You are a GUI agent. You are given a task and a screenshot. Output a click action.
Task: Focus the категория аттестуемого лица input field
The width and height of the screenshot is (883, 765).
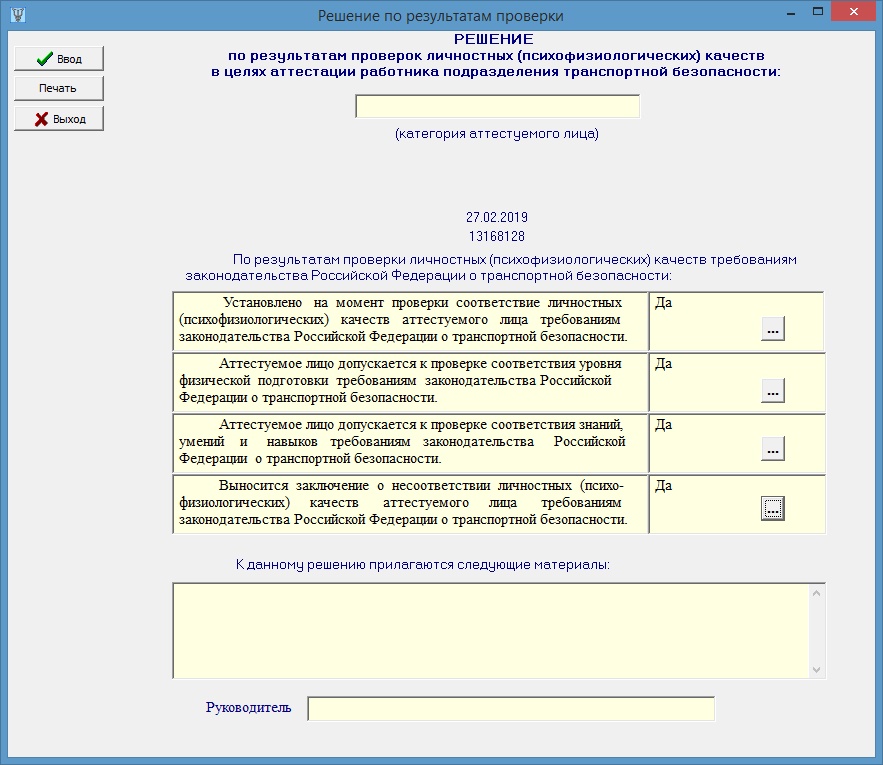[497, 107]
